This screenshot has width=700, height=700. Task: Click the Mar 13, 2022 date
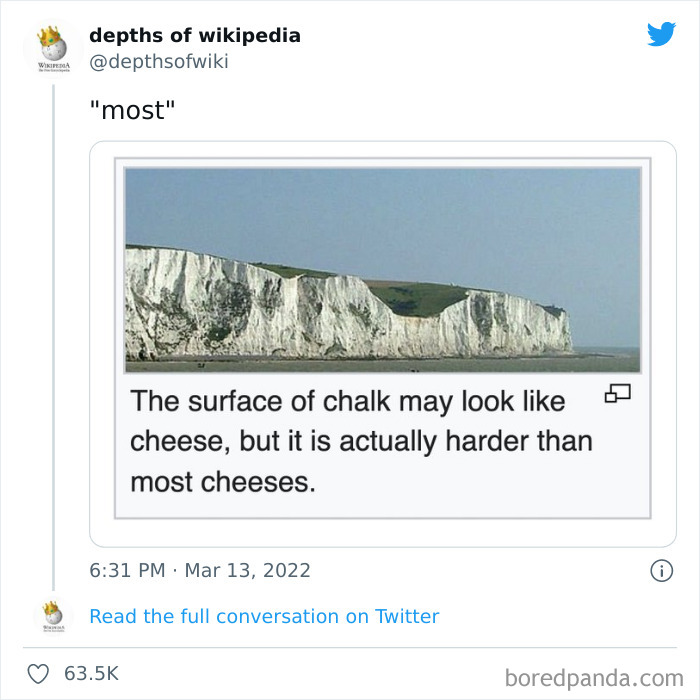(x=247, y=570)
